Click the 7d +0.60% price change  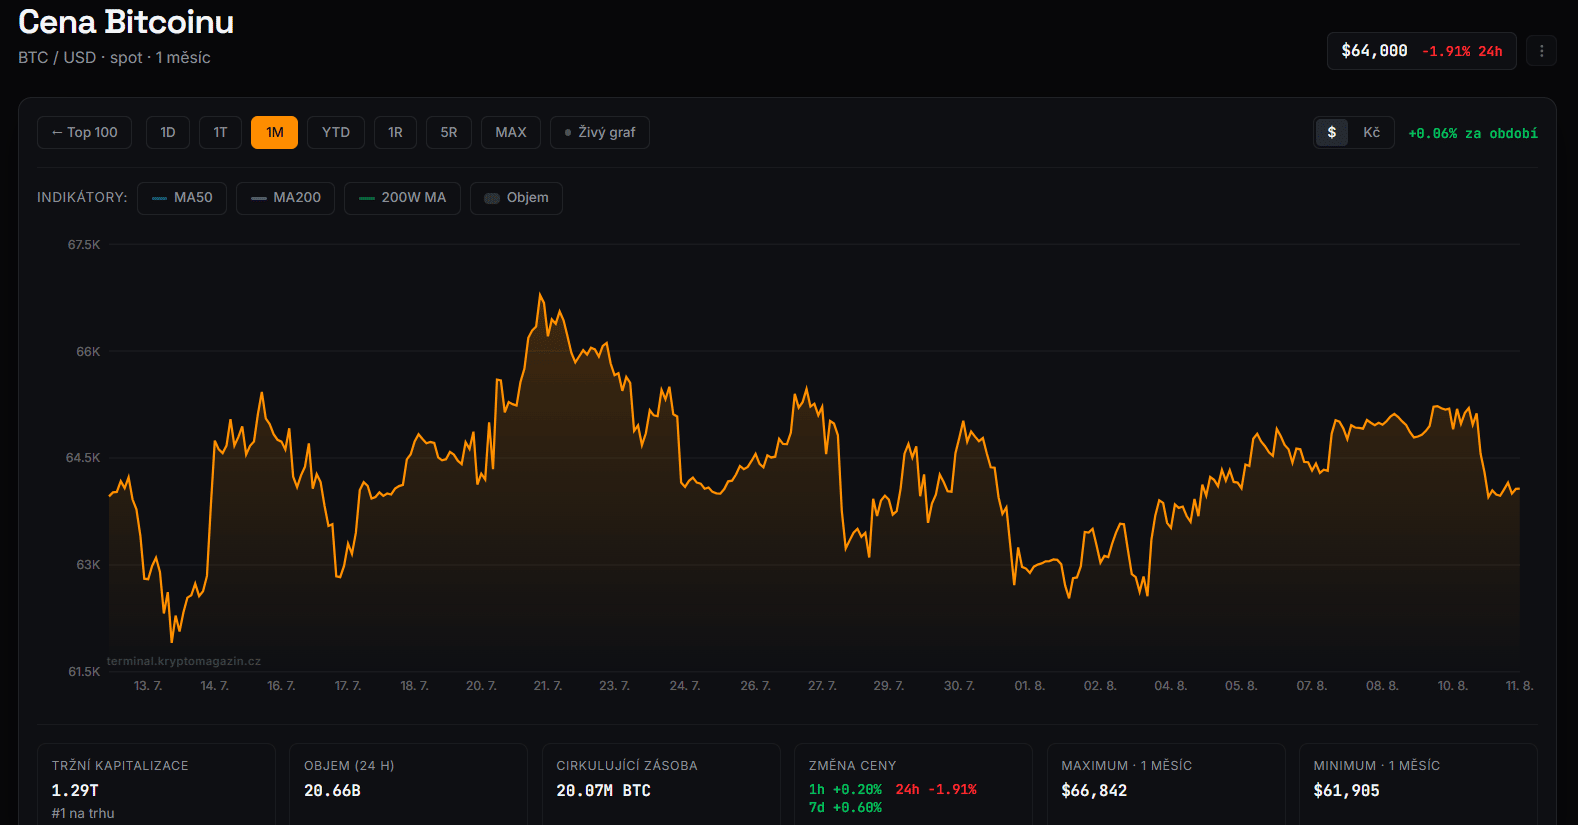[x=845, y=807]
